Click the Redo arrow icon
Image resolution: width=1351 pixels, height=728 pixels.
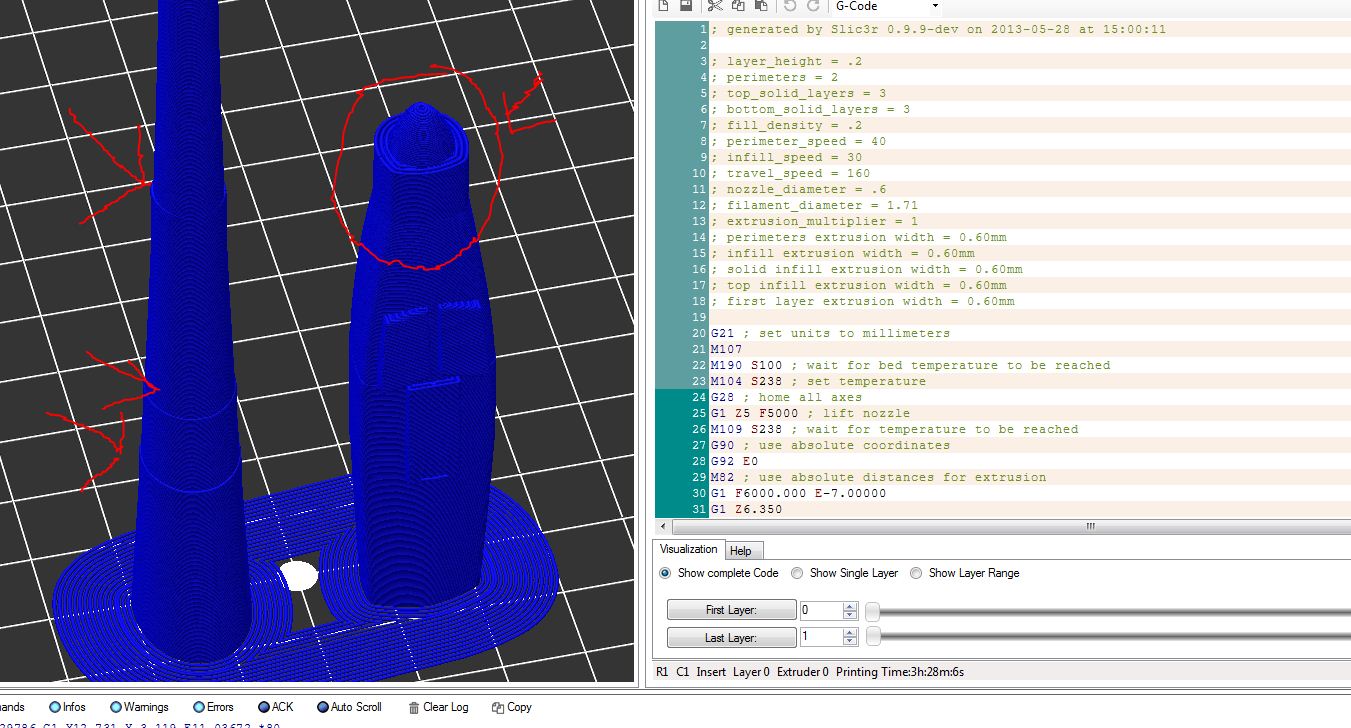click(x=813, y=6)
